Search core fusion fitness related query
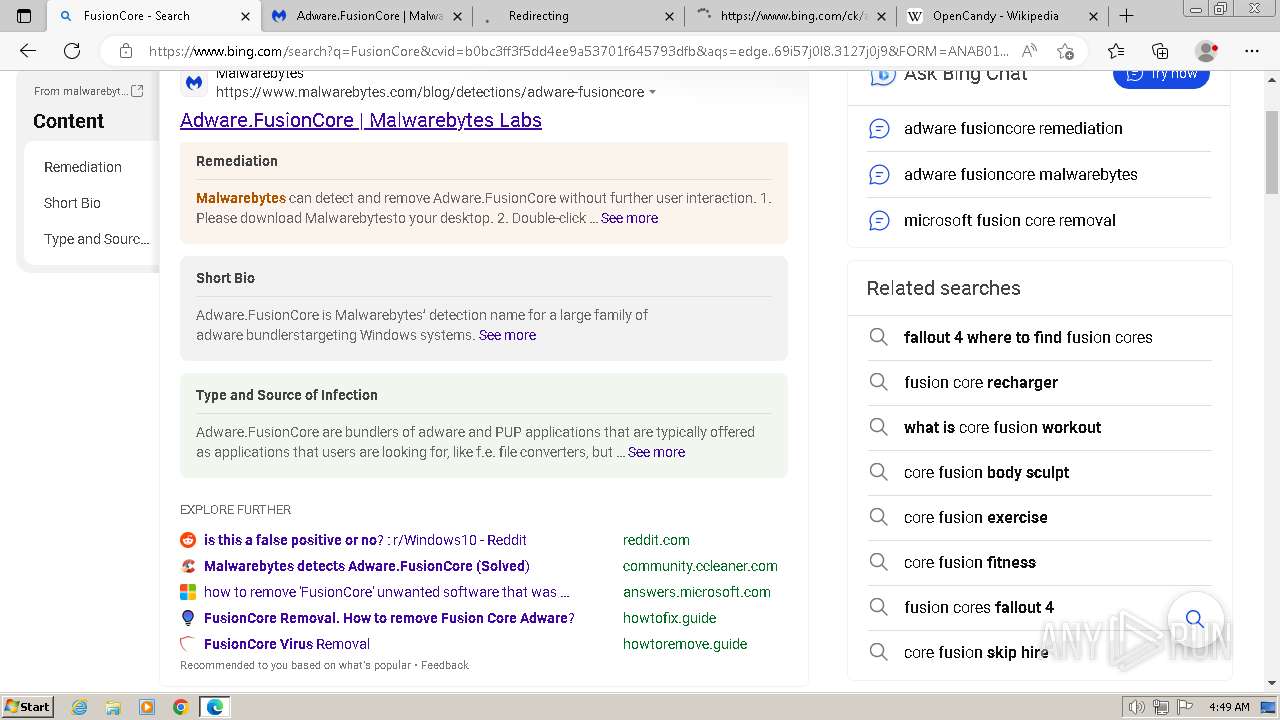 (x=970, y=562)
